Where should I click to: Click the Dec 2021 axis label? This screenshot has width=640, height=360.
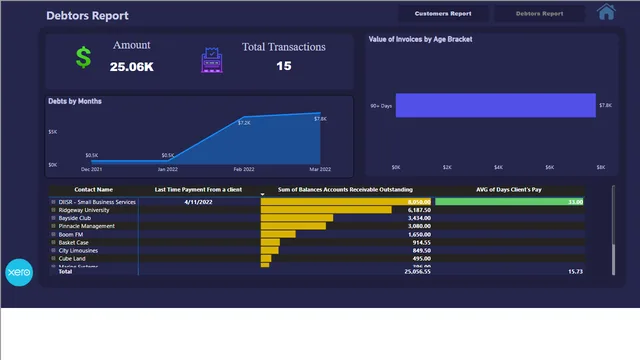pos(91,169)
